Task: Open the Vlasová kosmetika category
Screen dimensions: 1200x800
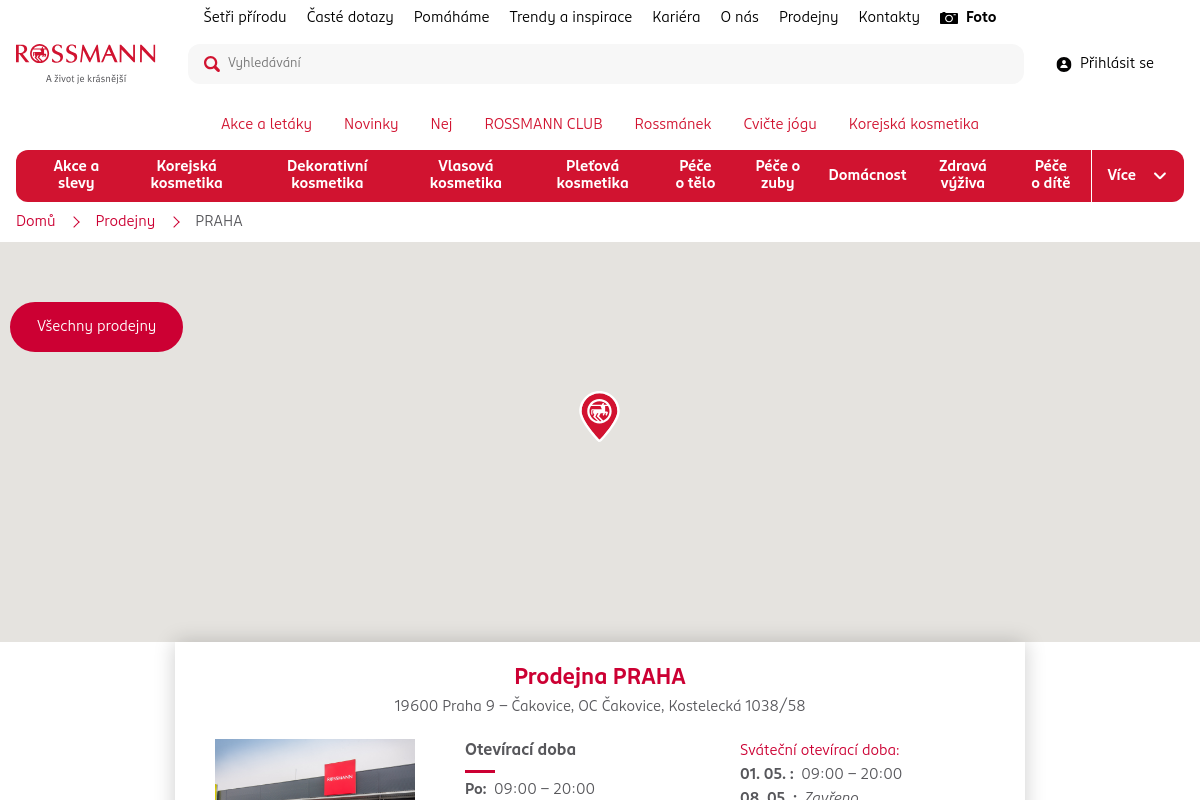Action: (466, 175)
